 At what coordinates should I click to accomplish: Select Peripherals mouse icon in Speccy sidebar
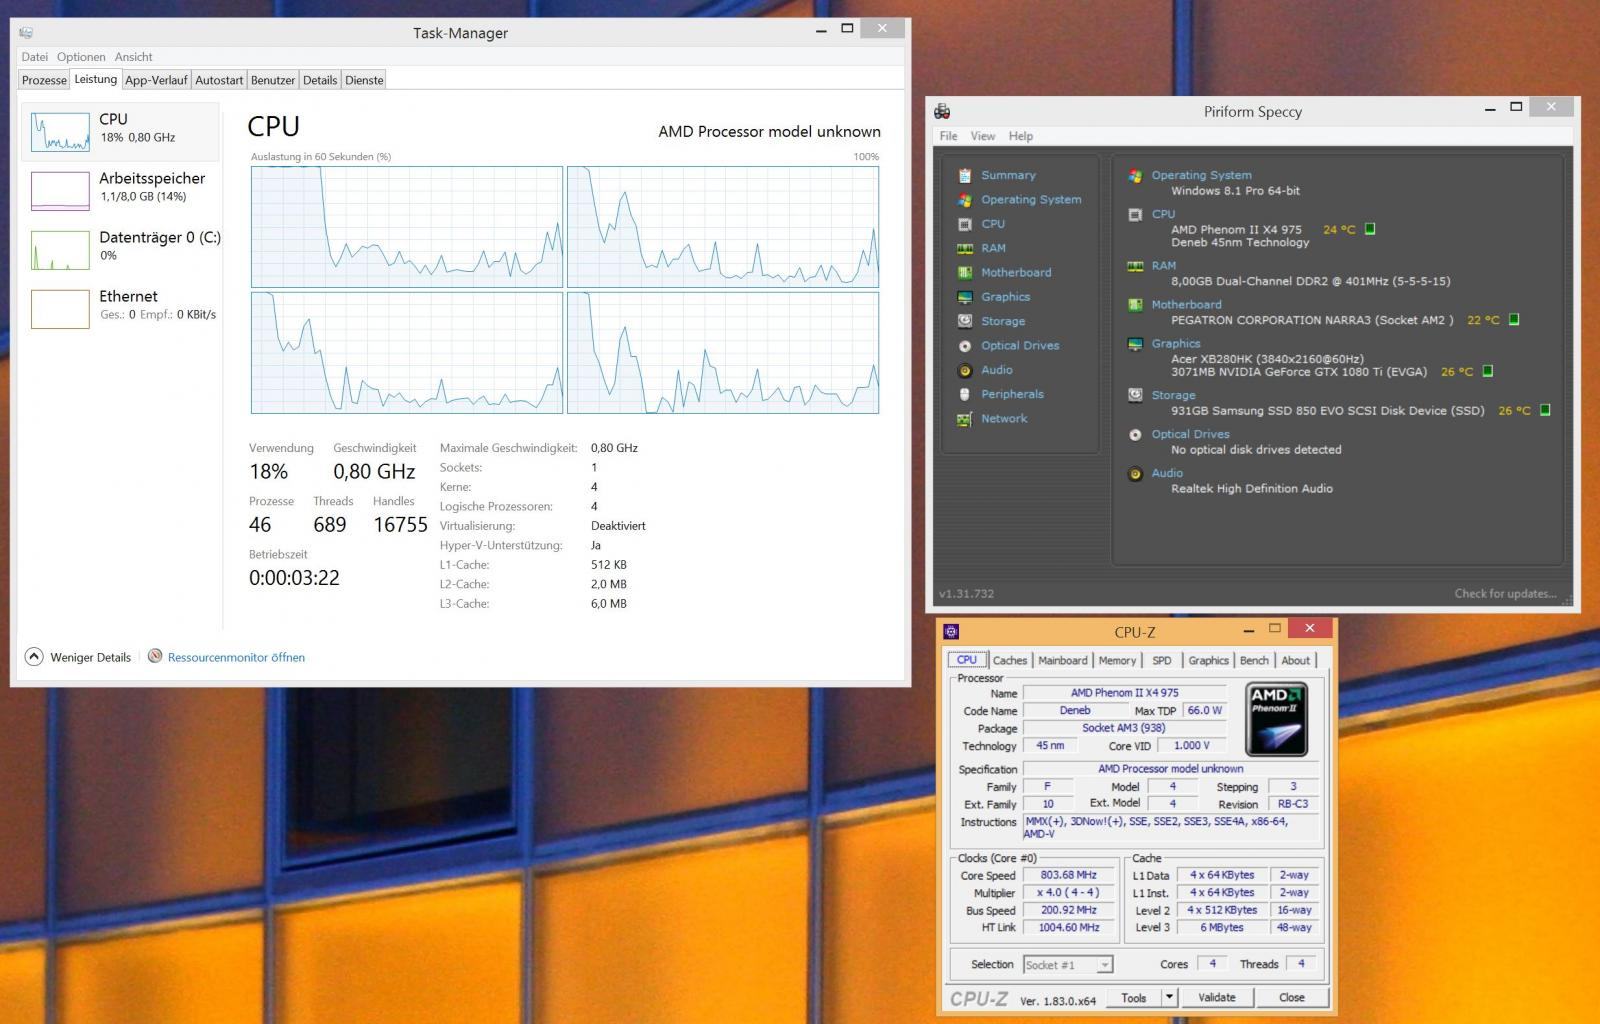click(x=965, y=394)
